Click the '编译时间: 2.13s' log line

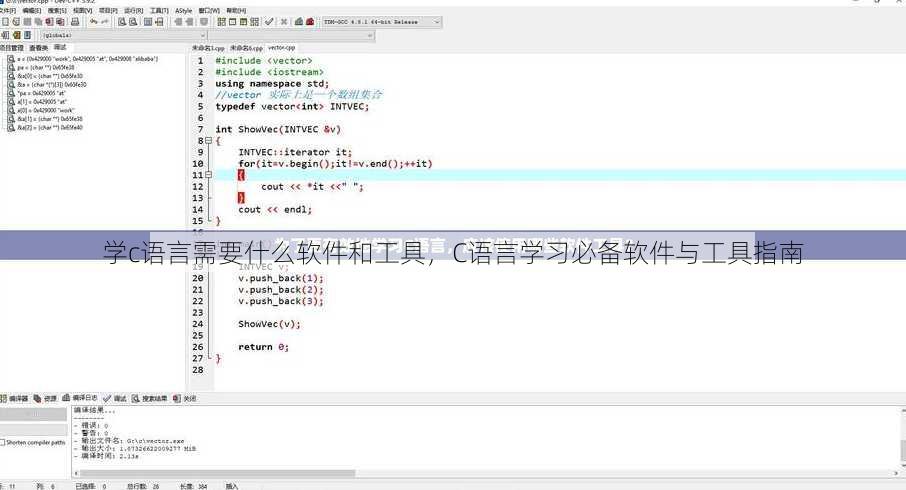tap(106, 456)
